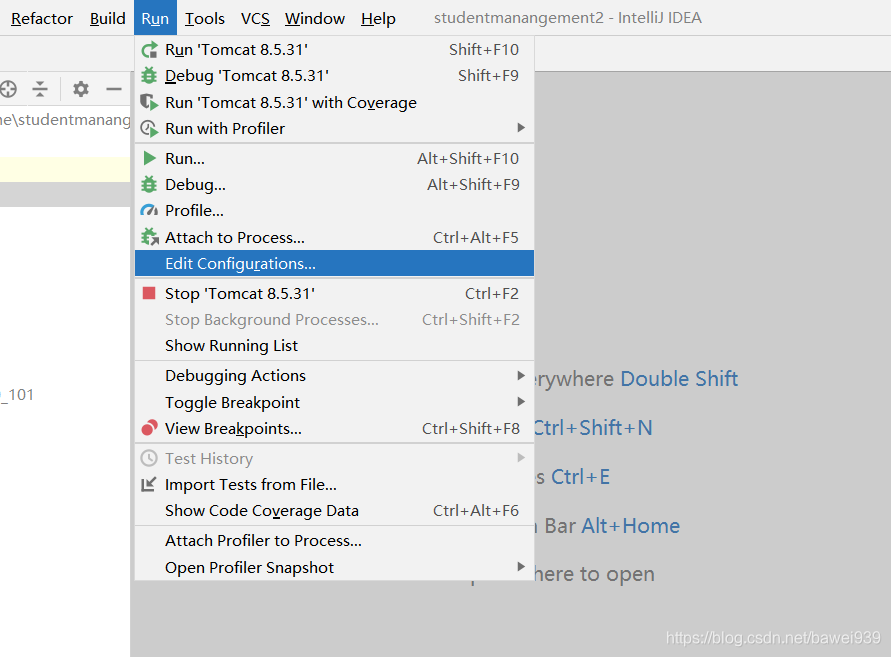This screenshot has width=891, height=657.
Task: Click the bug icon beside Debug...
Action: click(149, 184)
